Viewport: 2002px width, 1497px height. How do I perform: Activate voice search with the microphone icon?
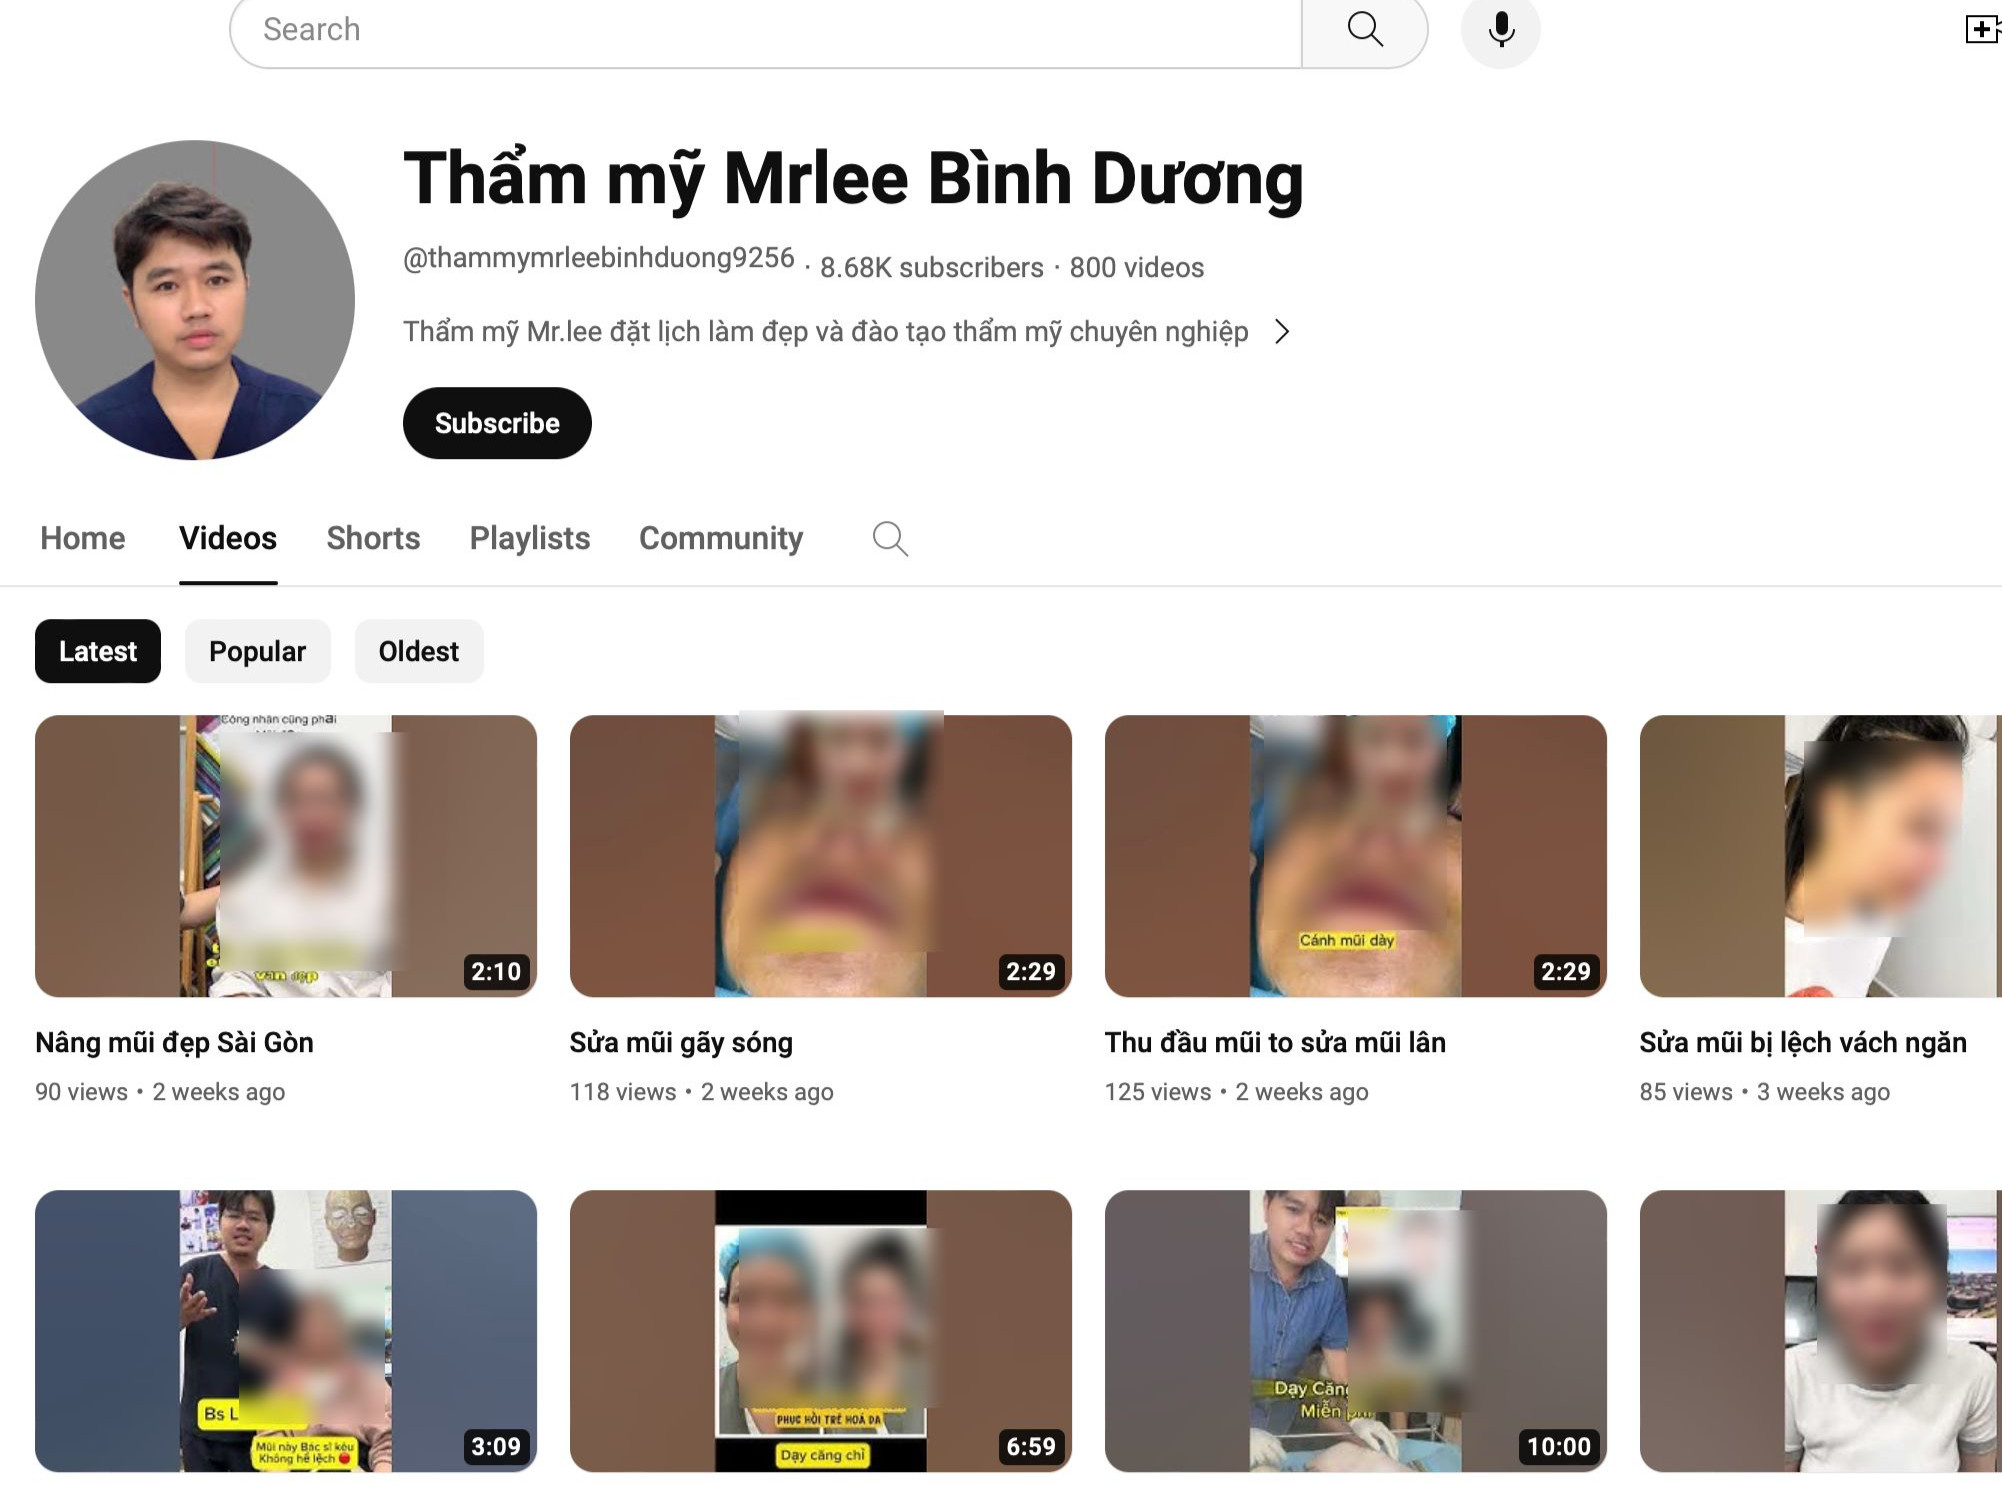(1499, 31)
